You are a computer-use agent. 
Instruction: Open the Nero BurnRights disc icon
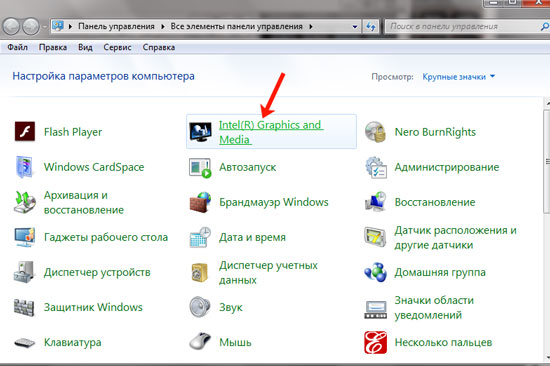click(x=375, y=132)
